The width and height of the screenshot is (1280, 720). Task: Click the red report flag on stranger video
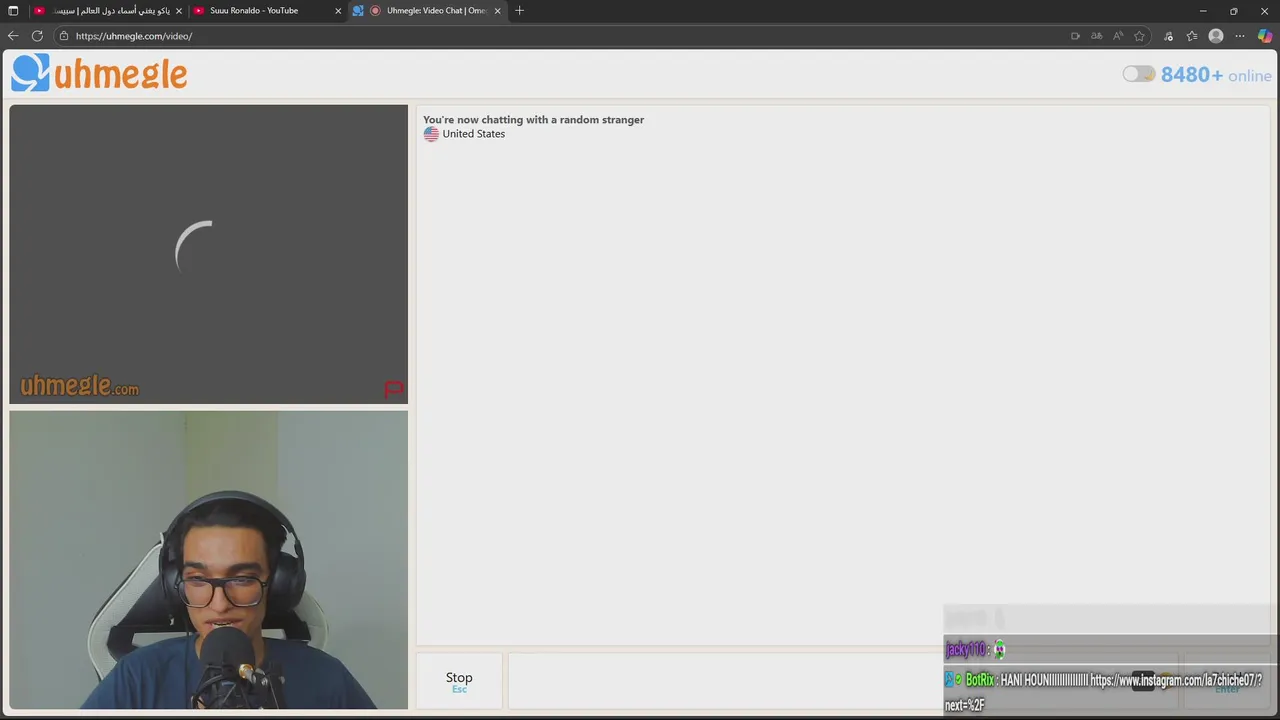point(393,389)
